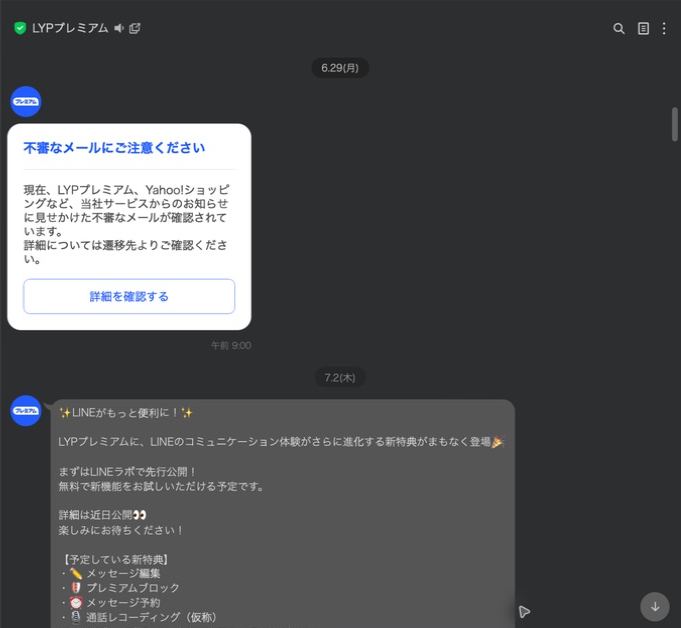The height and width of the screenshot is (628, 681).
Task: Click the 【予定している新特典】 heading
Action: [x=115, y=559]
